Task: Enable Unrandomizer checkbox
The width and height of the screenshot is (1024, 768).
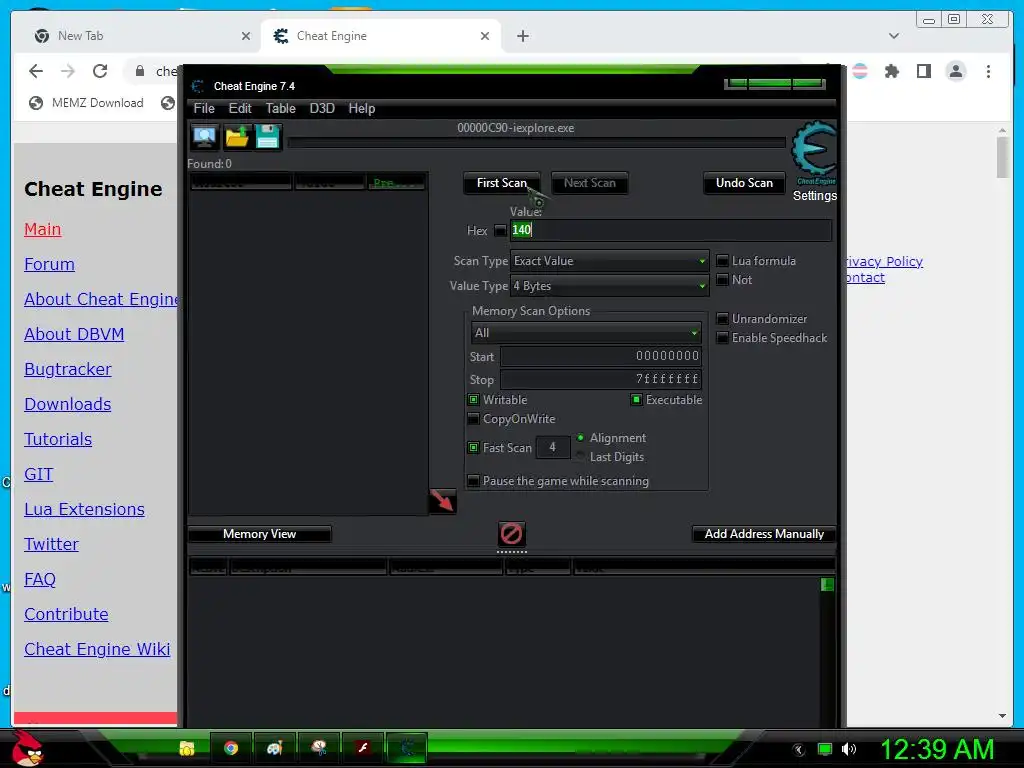Action: click(722, 319)
